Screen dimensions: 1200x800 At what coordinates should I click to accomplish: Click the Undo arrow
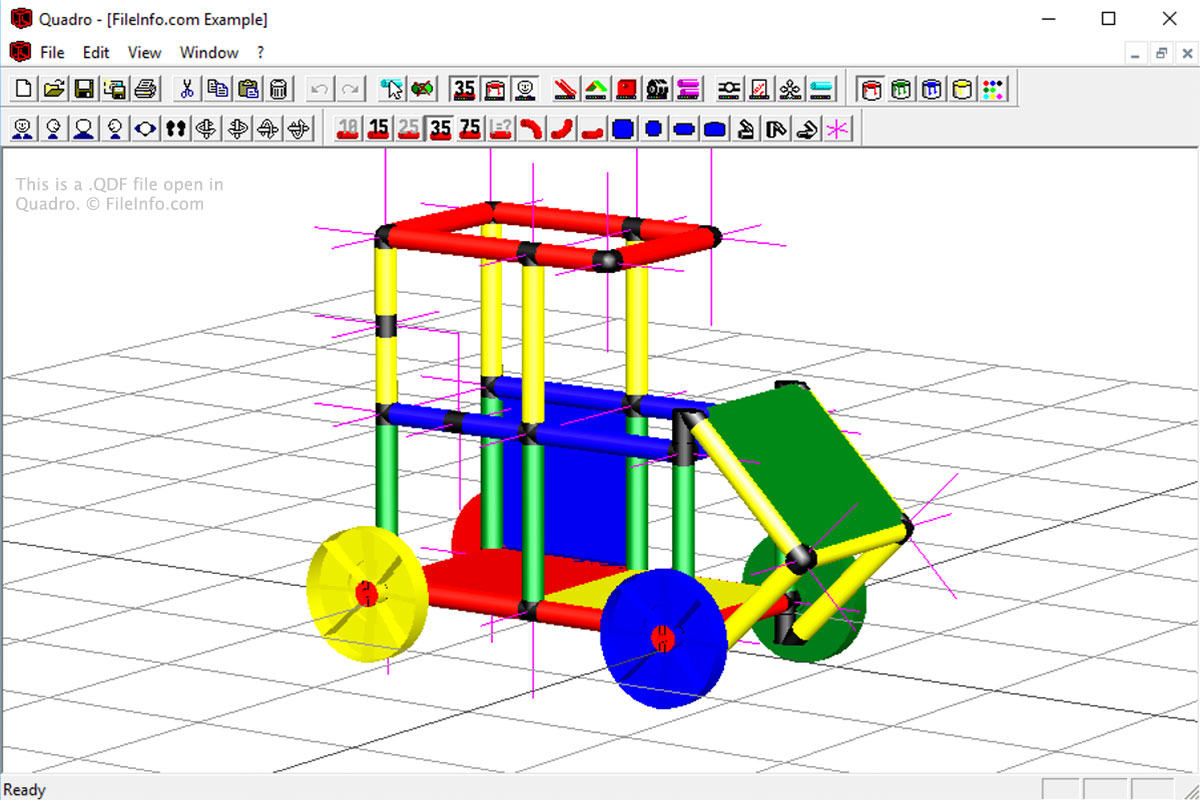coord(320,89)
